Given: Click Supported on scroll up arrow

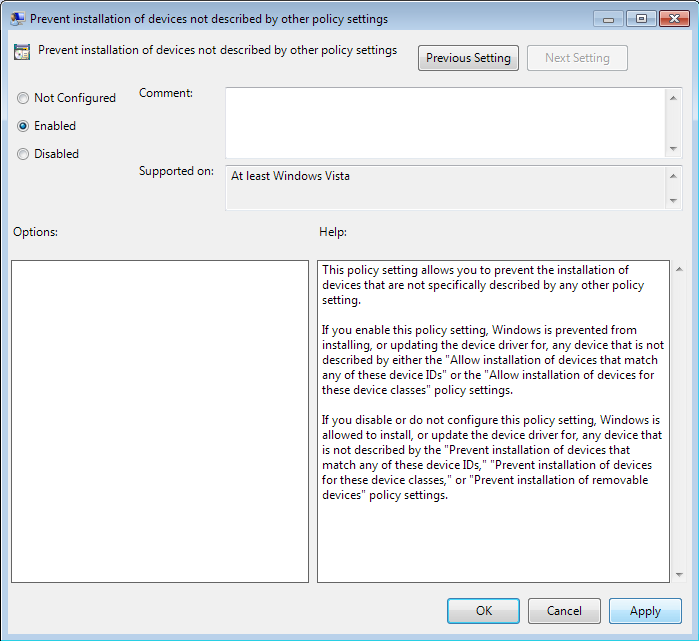Looking at the screenshot, I should (x=673, y=176).
